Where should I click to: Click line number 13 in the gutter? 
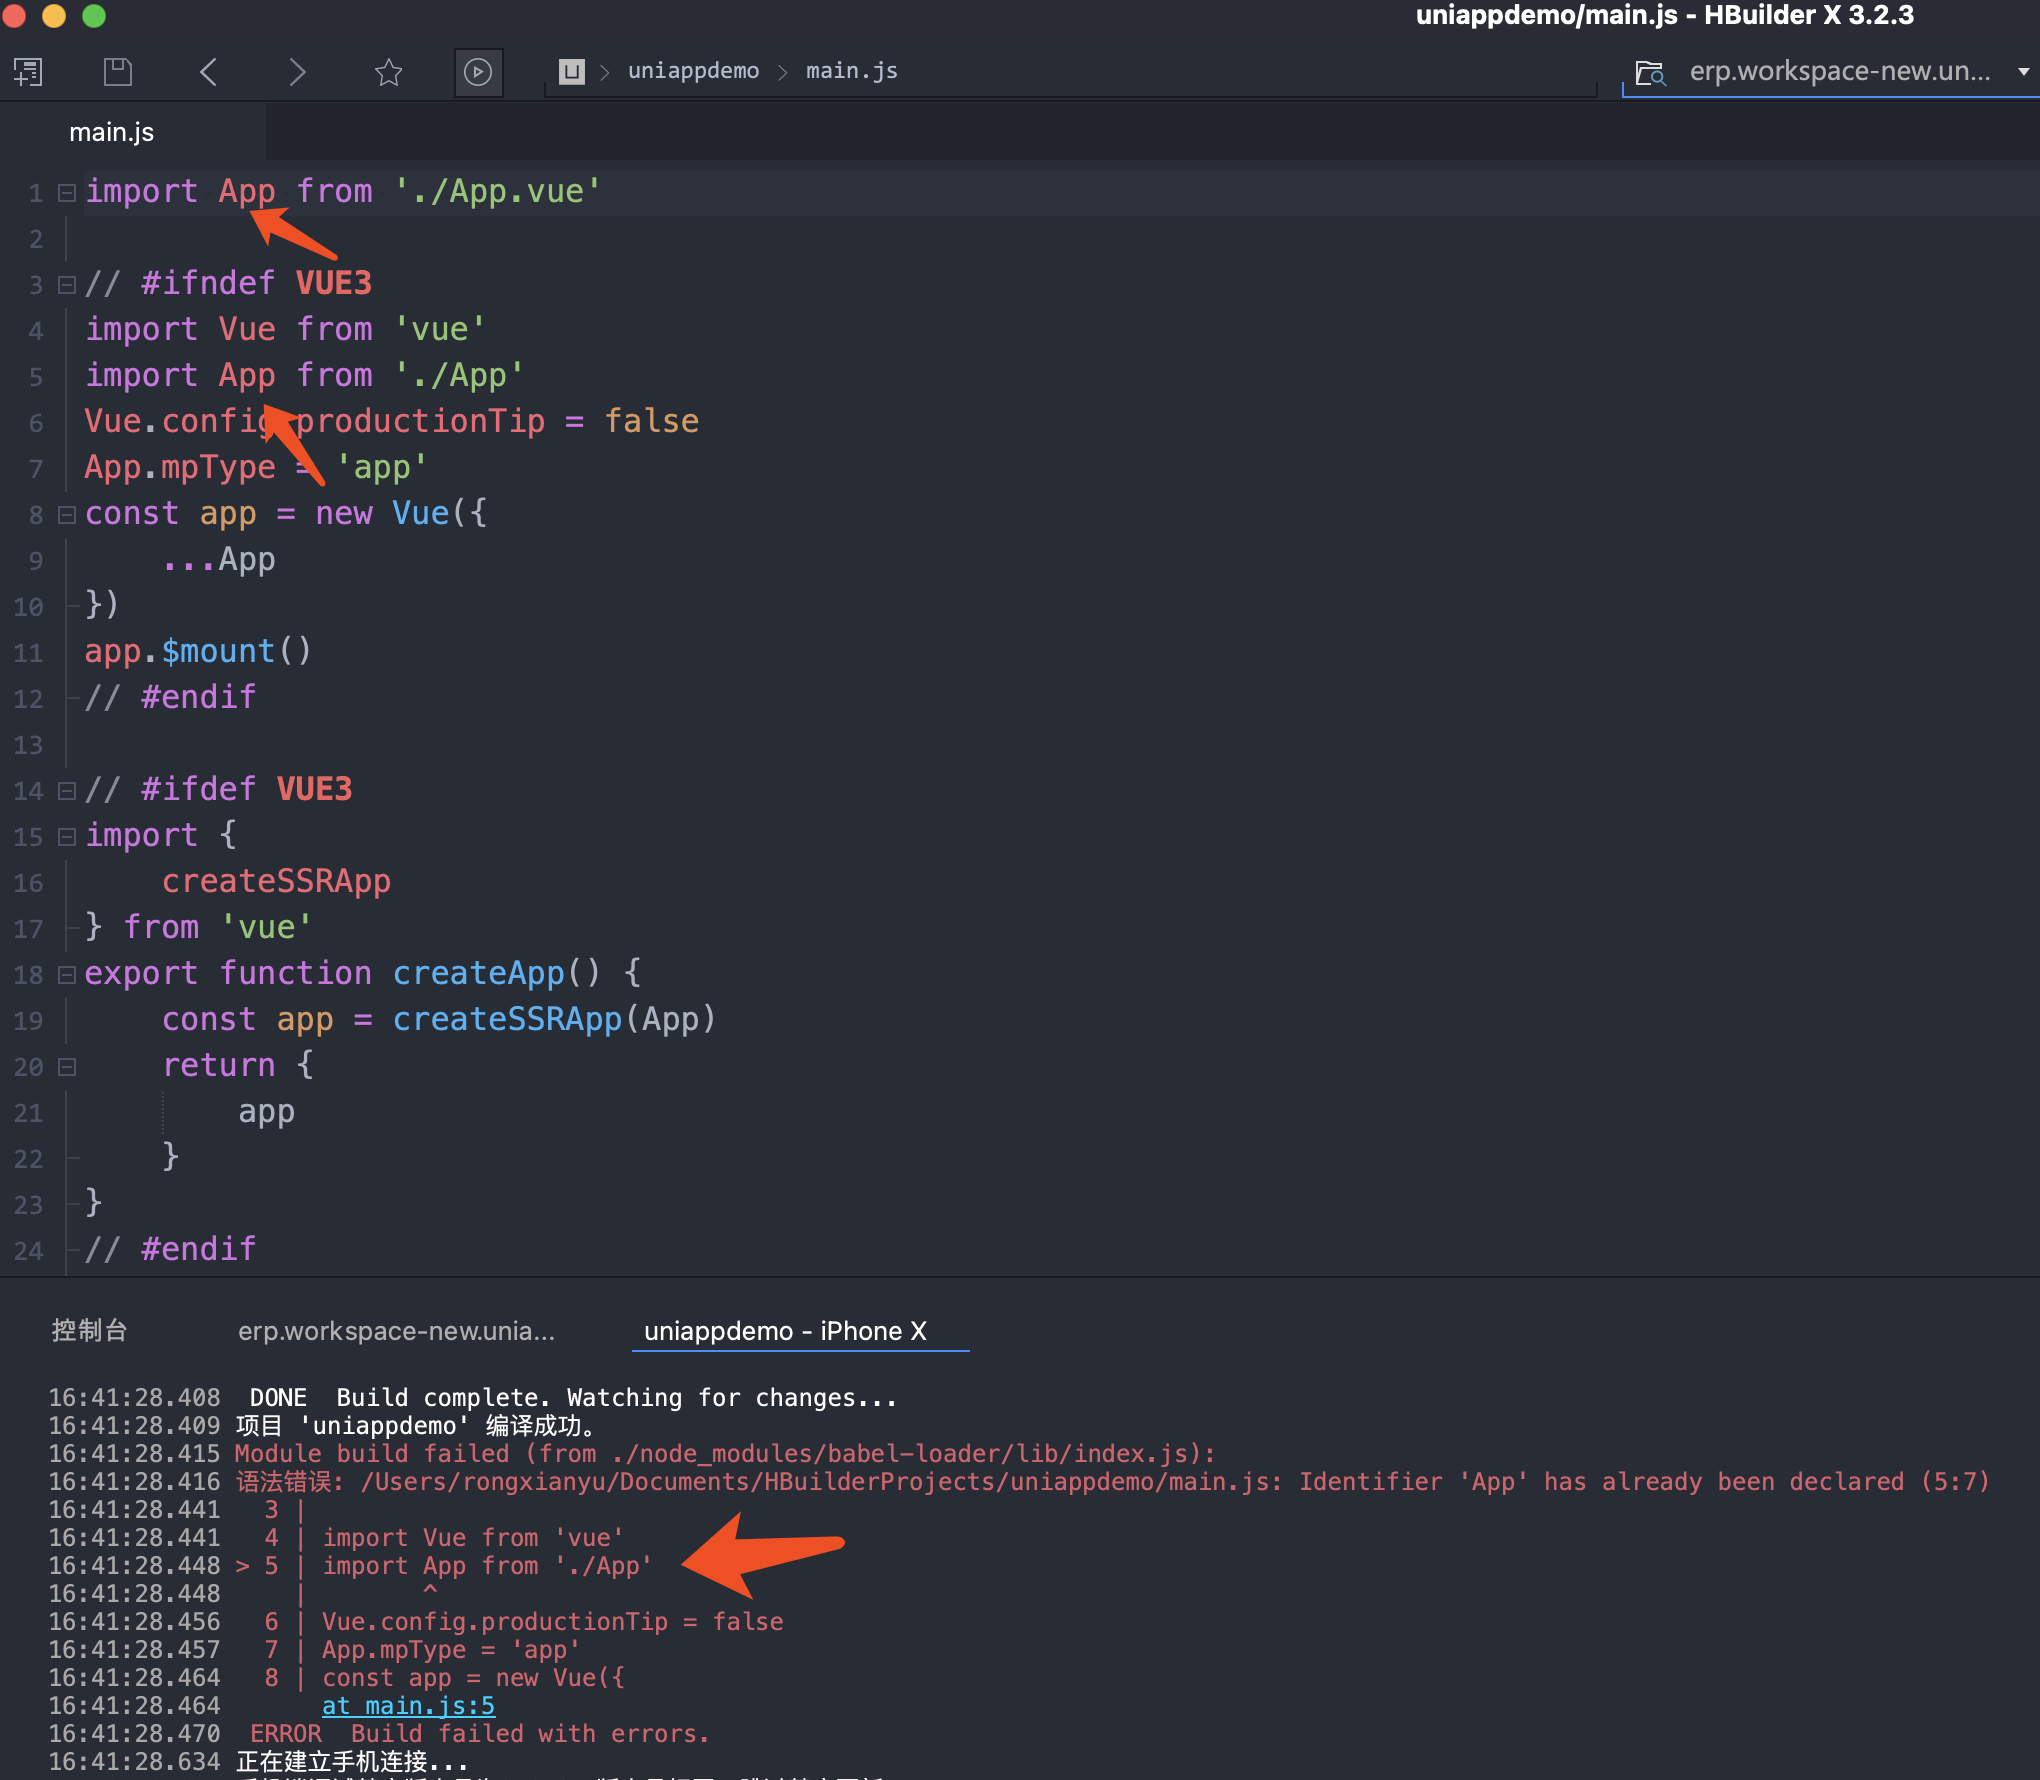coord(29,745)
